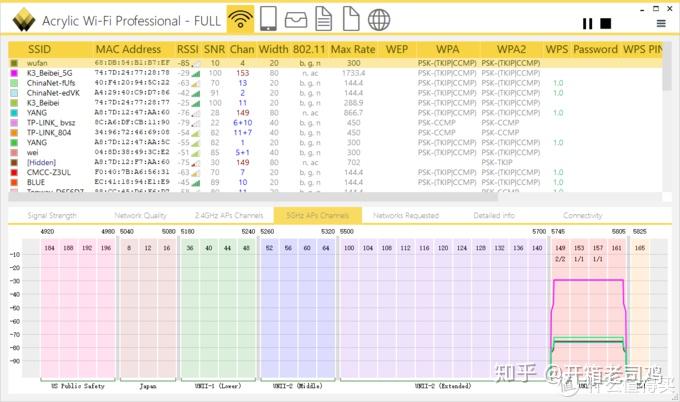680x402 pixels.
Task: Stop the Wi-Fi scan
Action: 605,23
